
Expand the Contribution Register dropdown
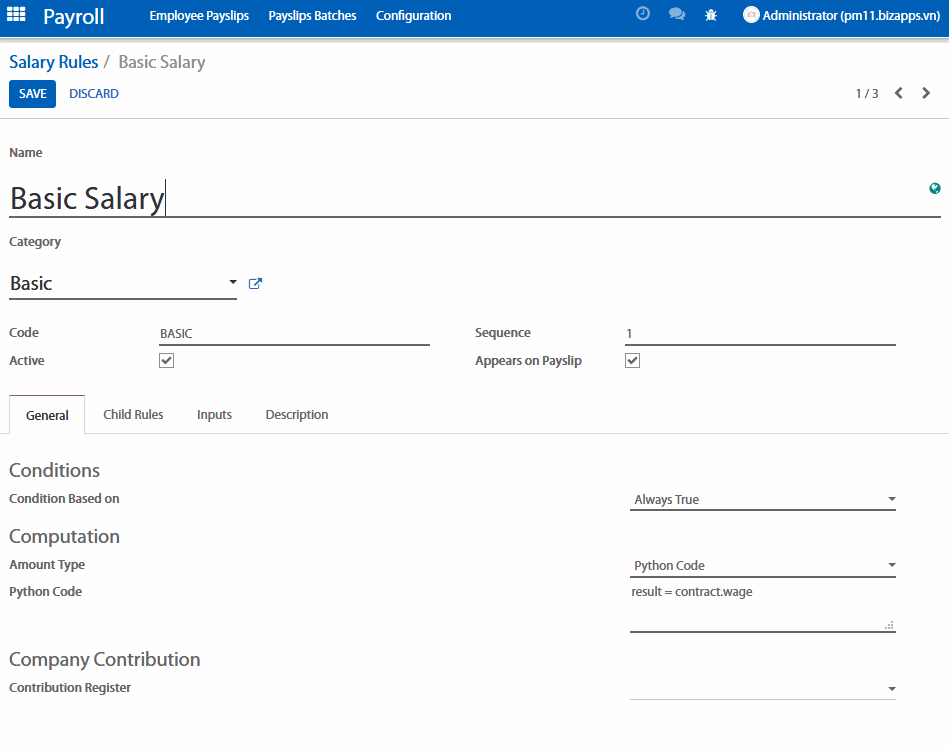pos(762,688)
